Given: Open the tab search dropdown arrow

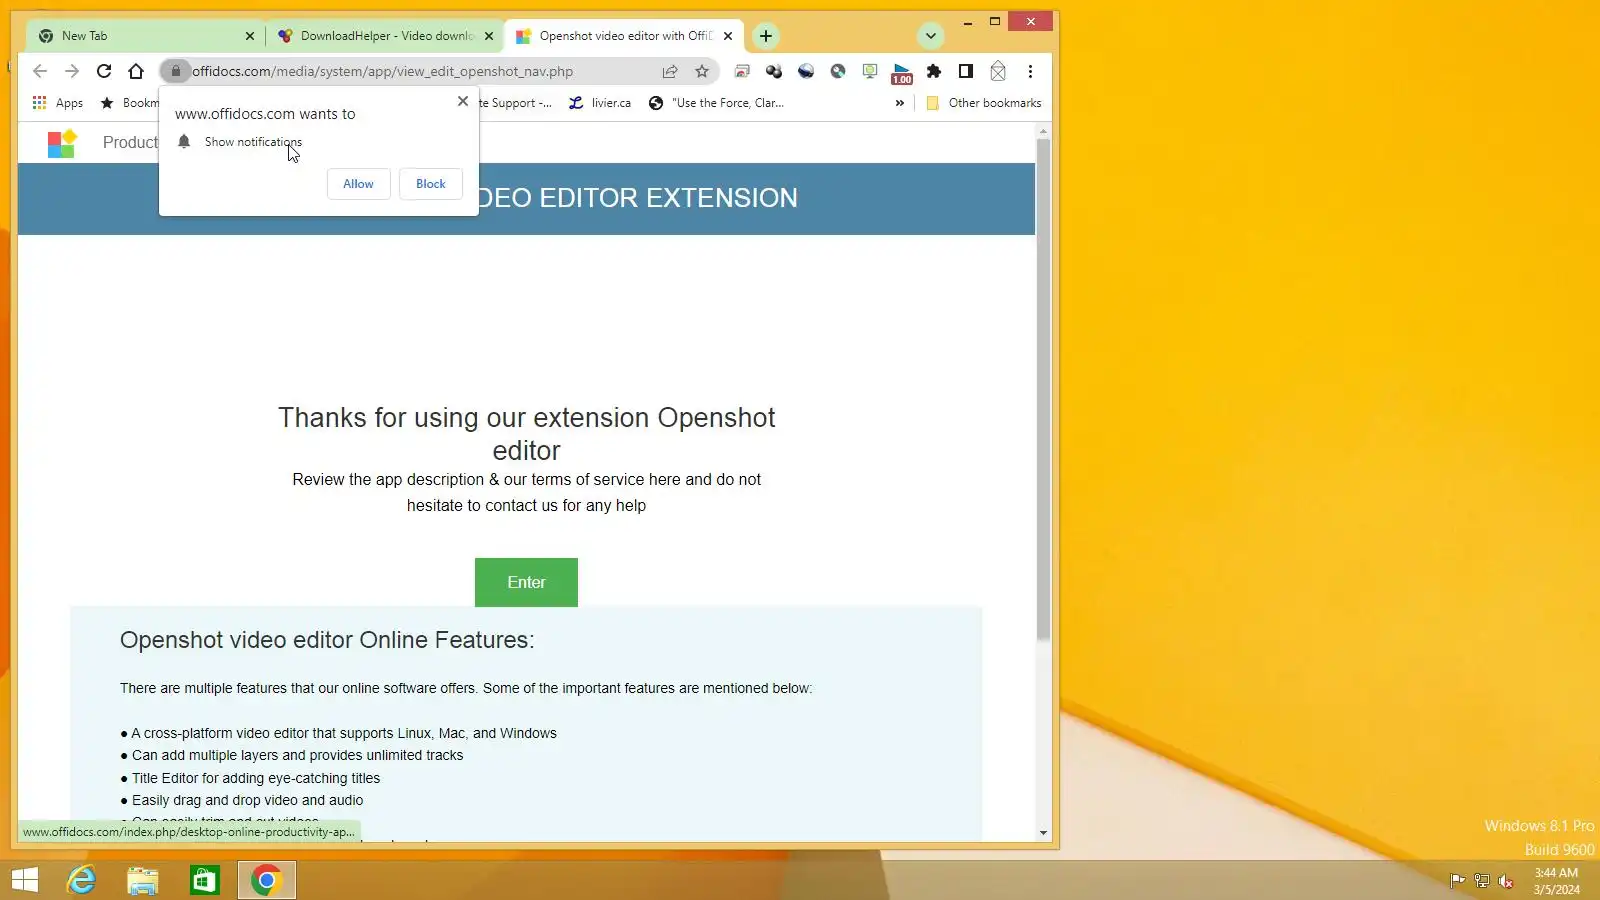Looking at the screenshot, I should [931, 36].
